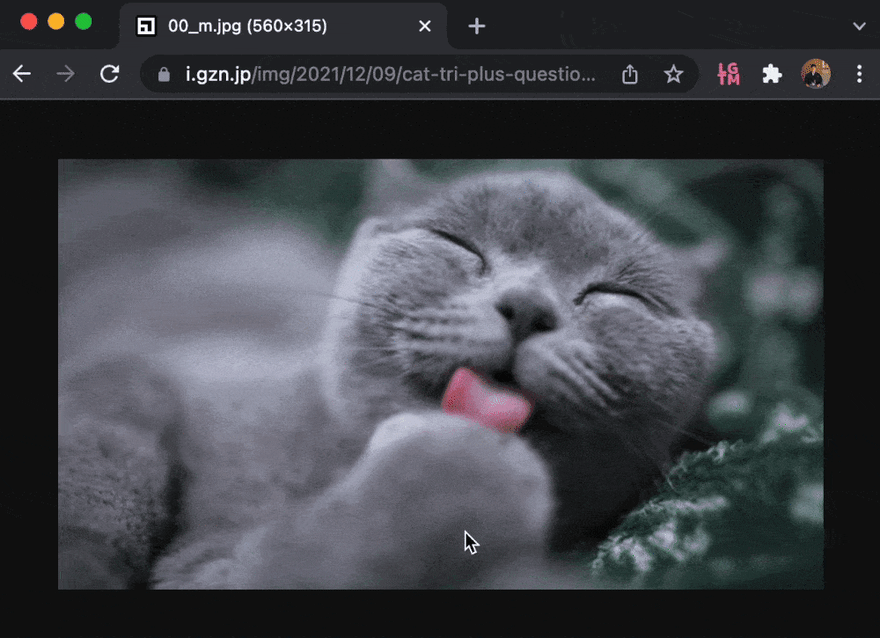Open a new tab
Image resolution: width=880 pixels, height=638 pixels.
476,26
